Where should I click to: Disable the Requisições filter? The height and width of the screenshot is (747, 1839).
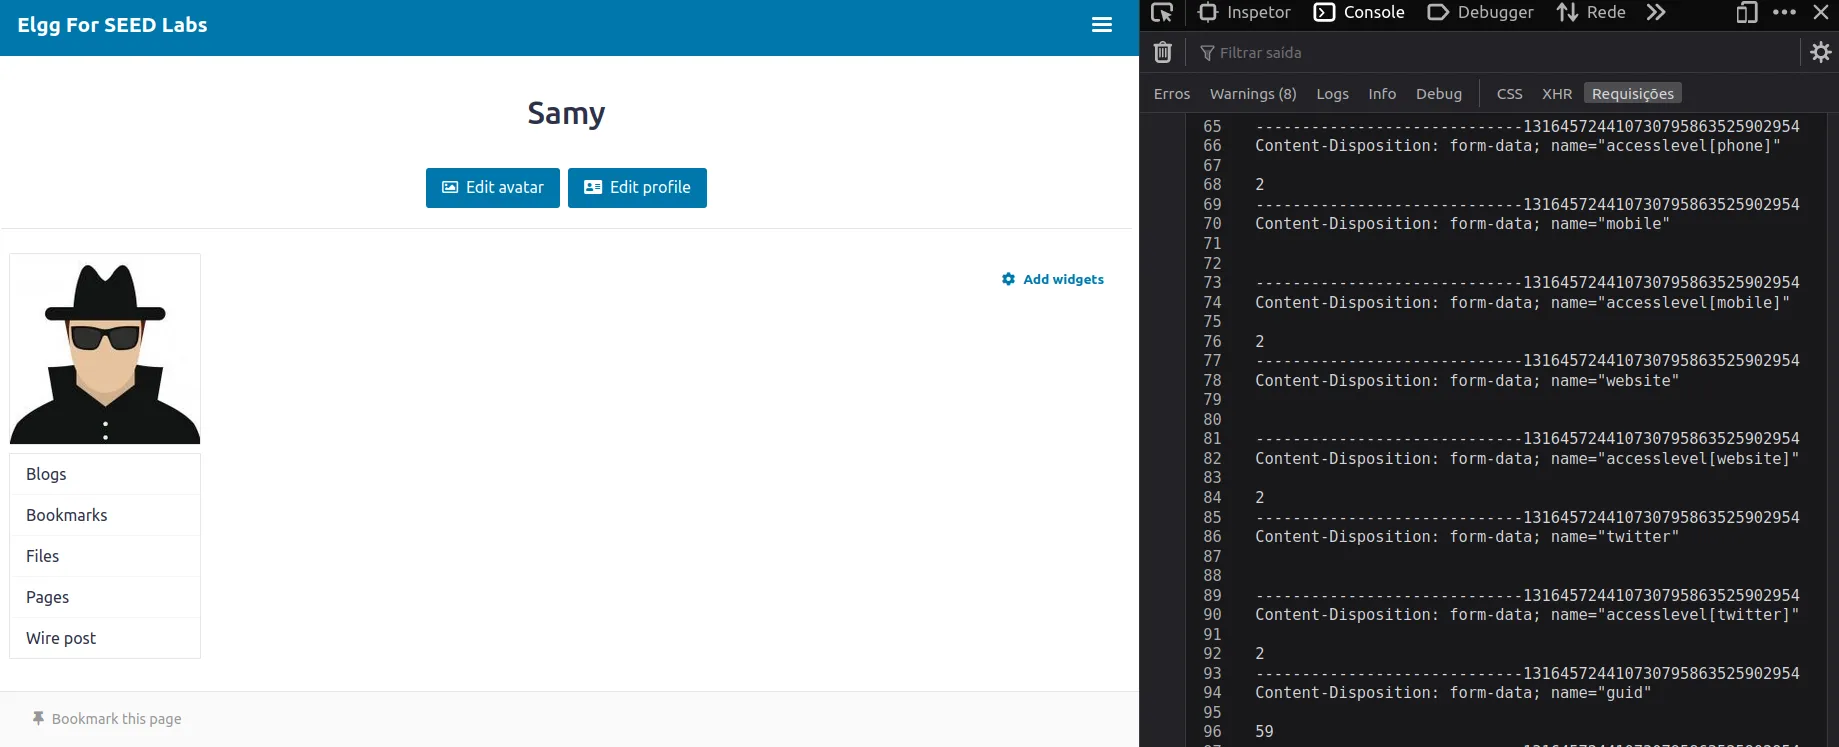(x=1632, y=94)
